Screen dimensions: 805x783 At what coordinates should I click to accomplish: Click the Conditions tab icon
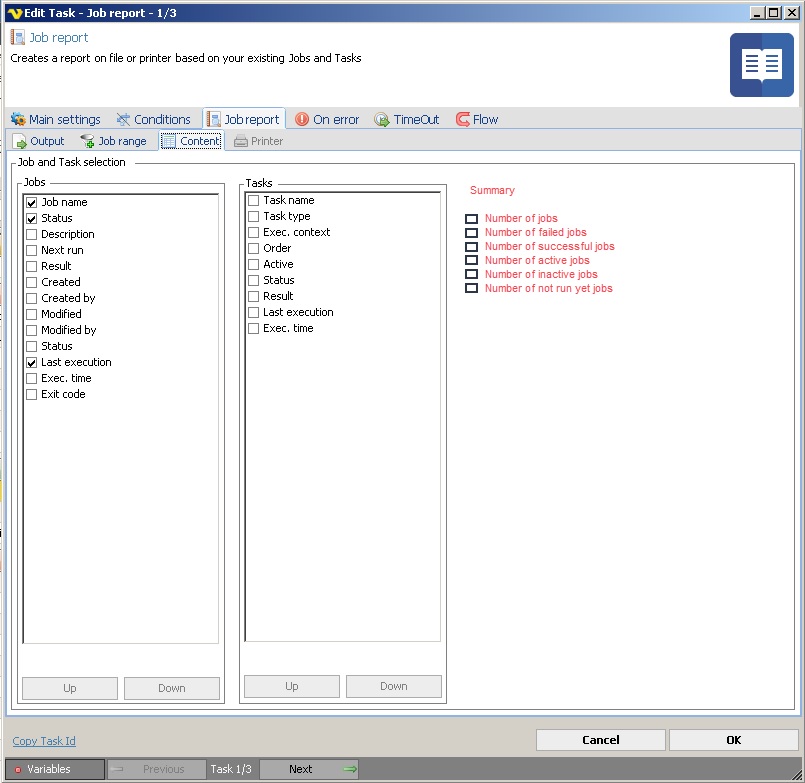[123, 119]
